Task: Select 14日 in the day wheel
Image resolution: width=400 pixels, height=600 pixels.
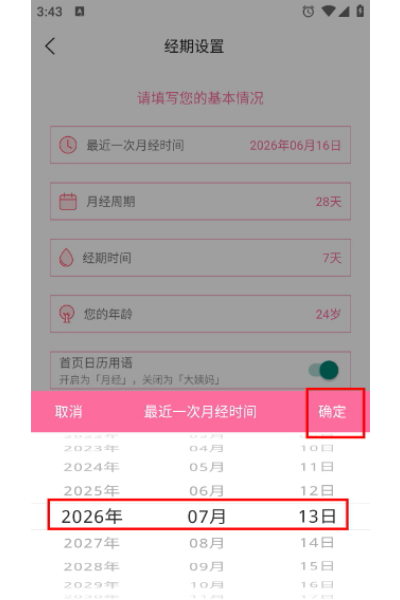Action: [317, 543]
